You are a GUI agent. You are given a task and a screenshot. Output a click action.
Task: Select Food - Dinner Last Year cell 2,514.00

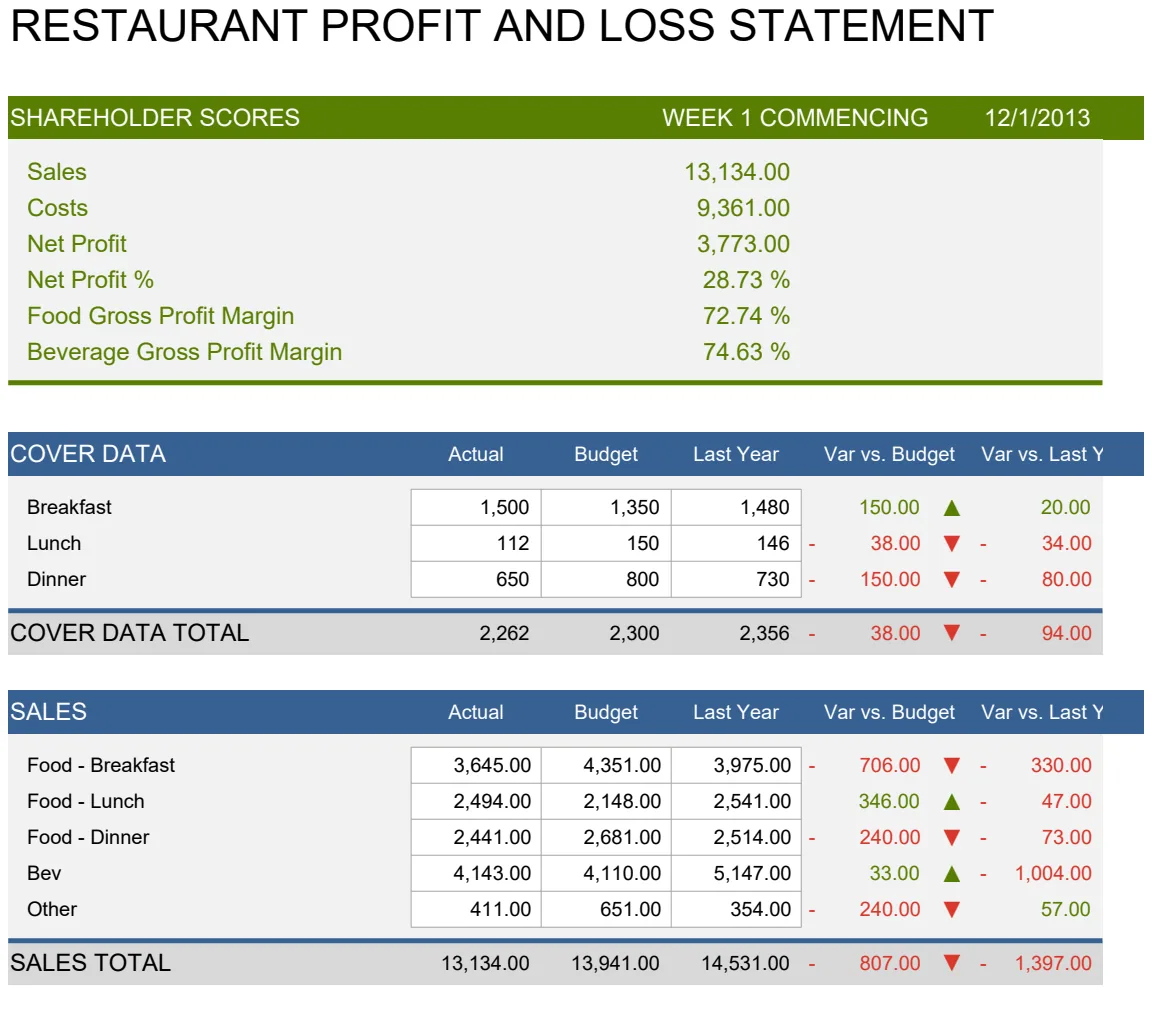click(x=736, y=837)
